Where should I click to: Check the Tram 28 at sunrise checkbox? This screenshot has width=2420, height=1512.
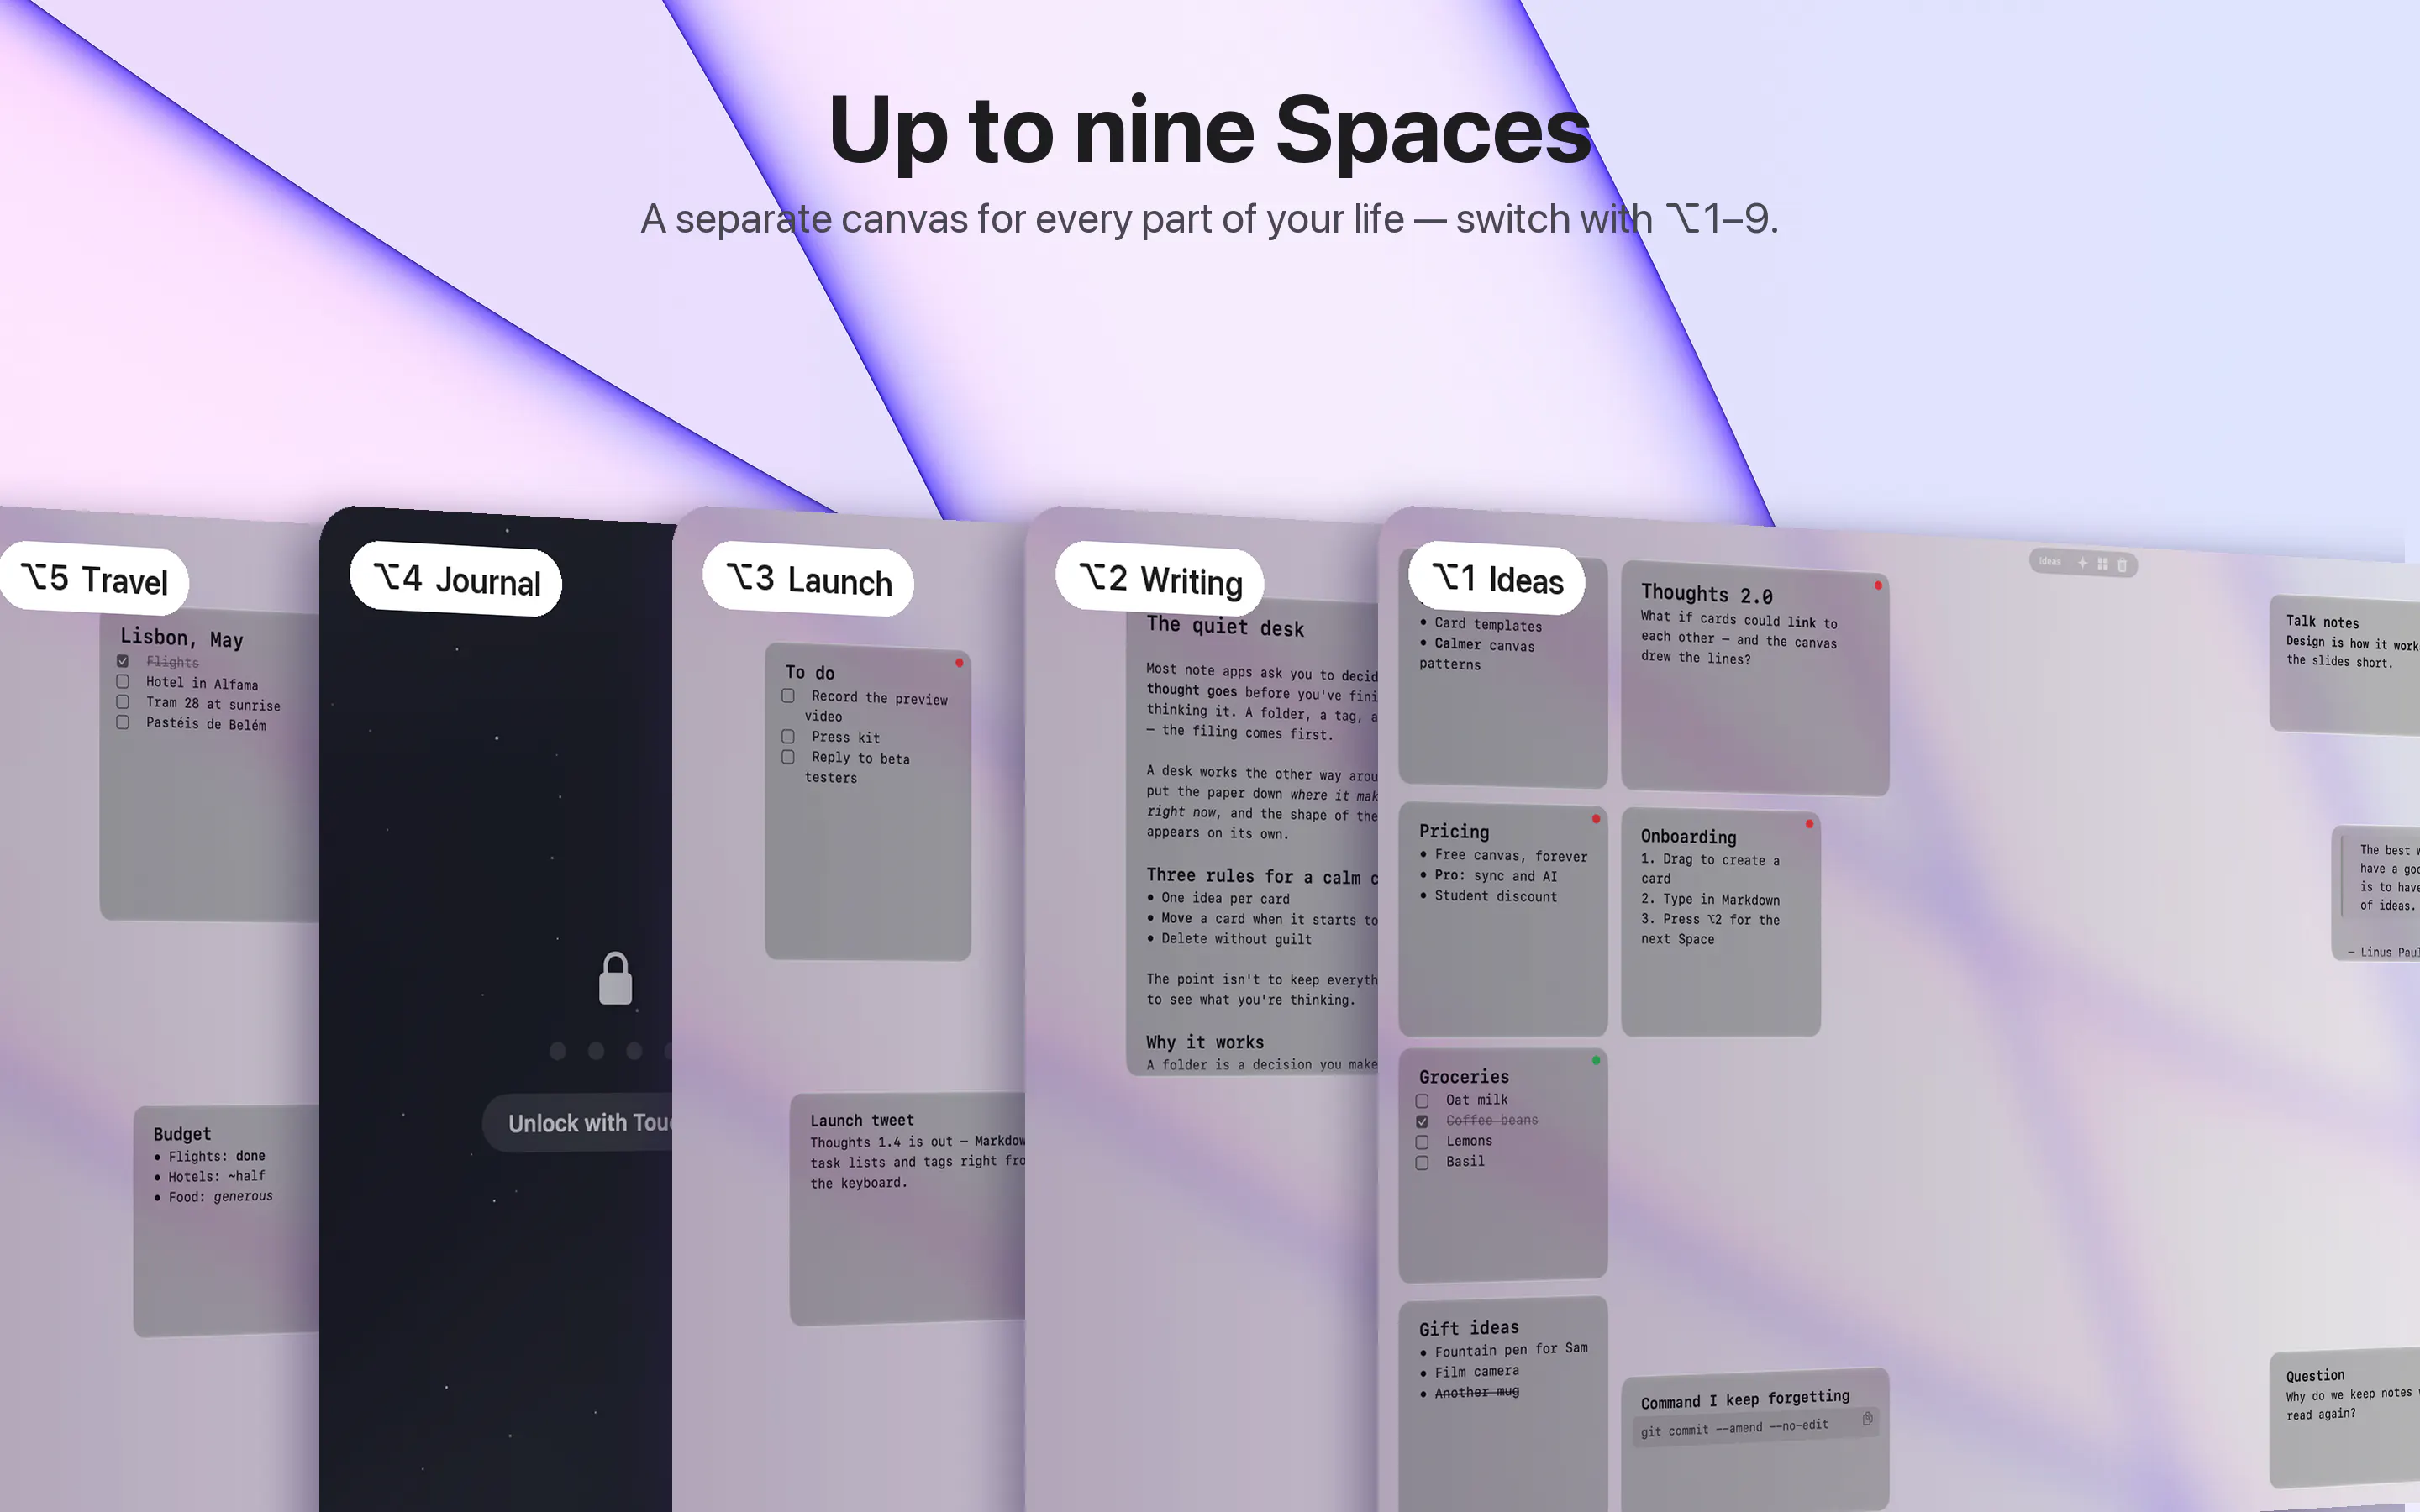122,702
